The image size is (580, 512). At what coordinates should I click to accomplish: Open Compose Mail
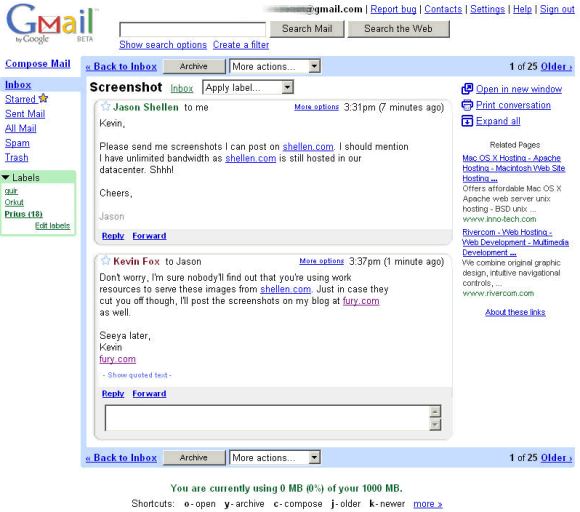coord(38,64)
